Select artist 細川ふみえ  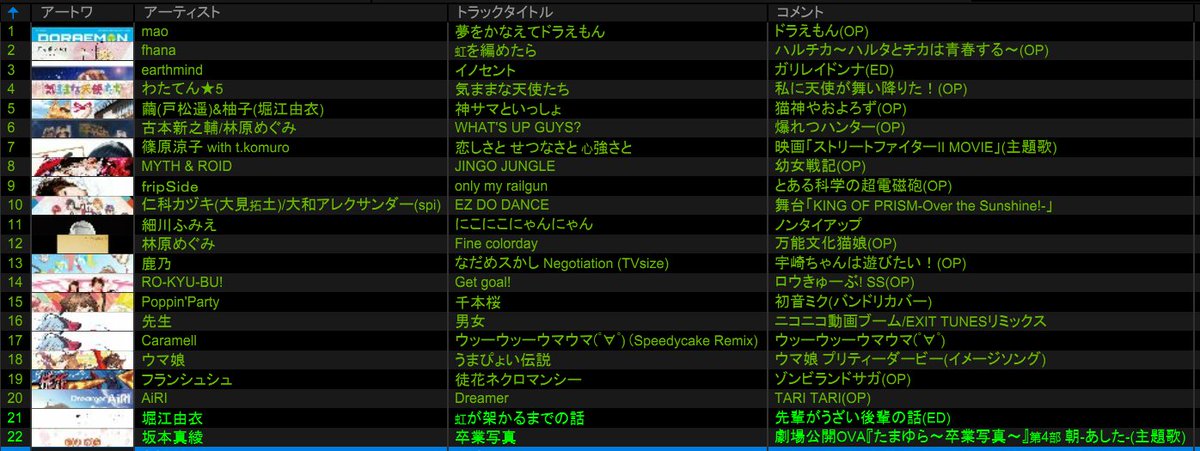tap(179, 225)
